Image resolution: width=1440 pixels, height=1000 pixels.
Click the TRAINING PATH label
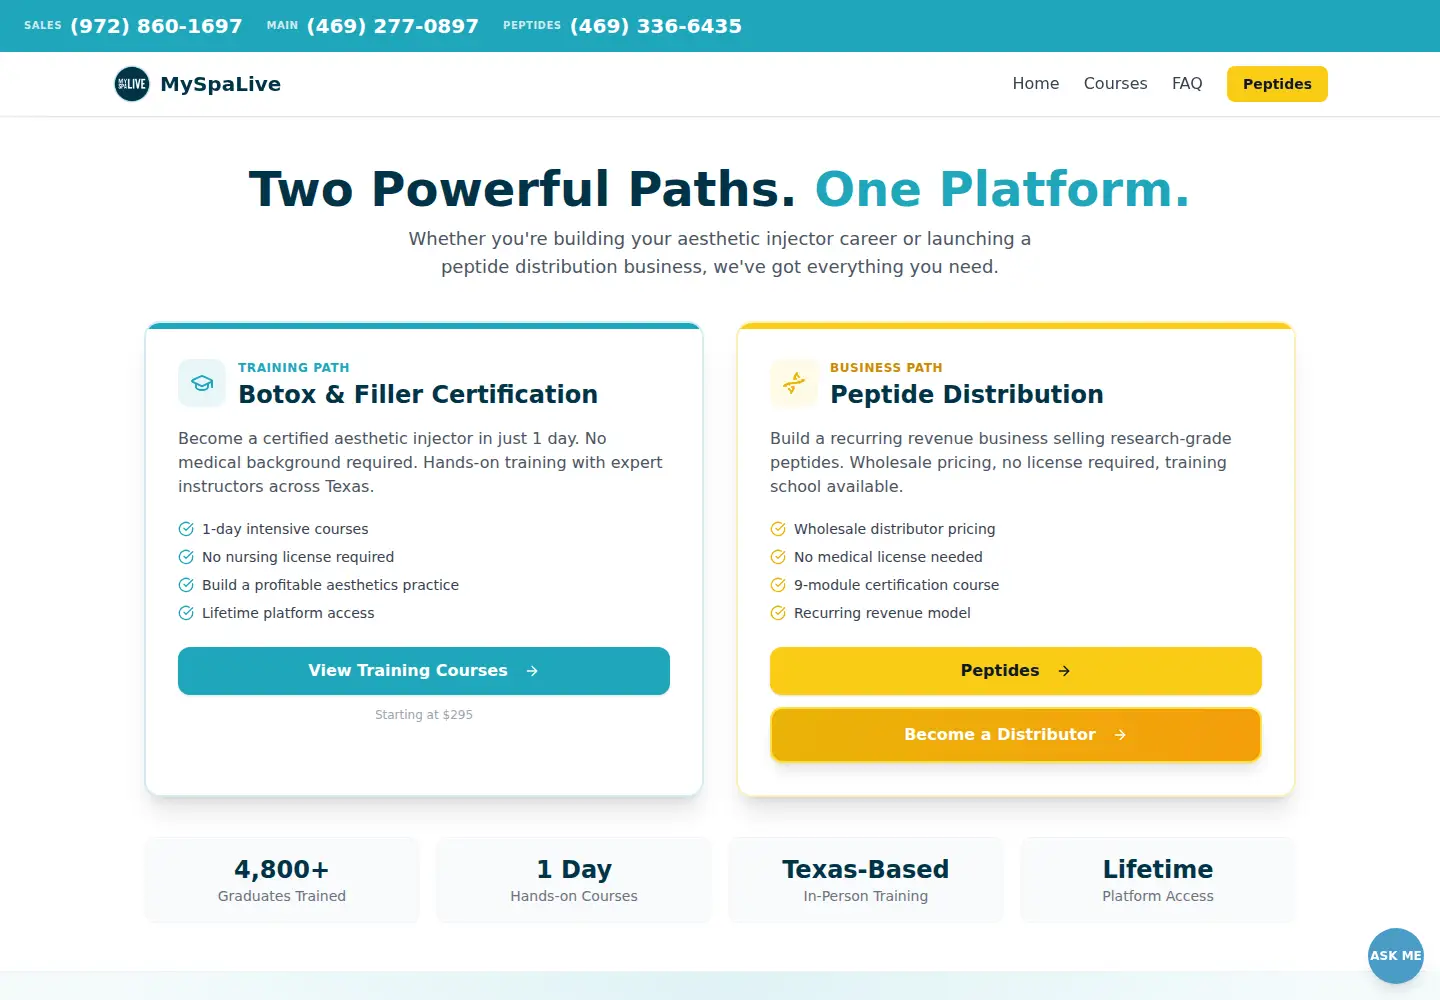pyautogui.click(x=294, y=368)
